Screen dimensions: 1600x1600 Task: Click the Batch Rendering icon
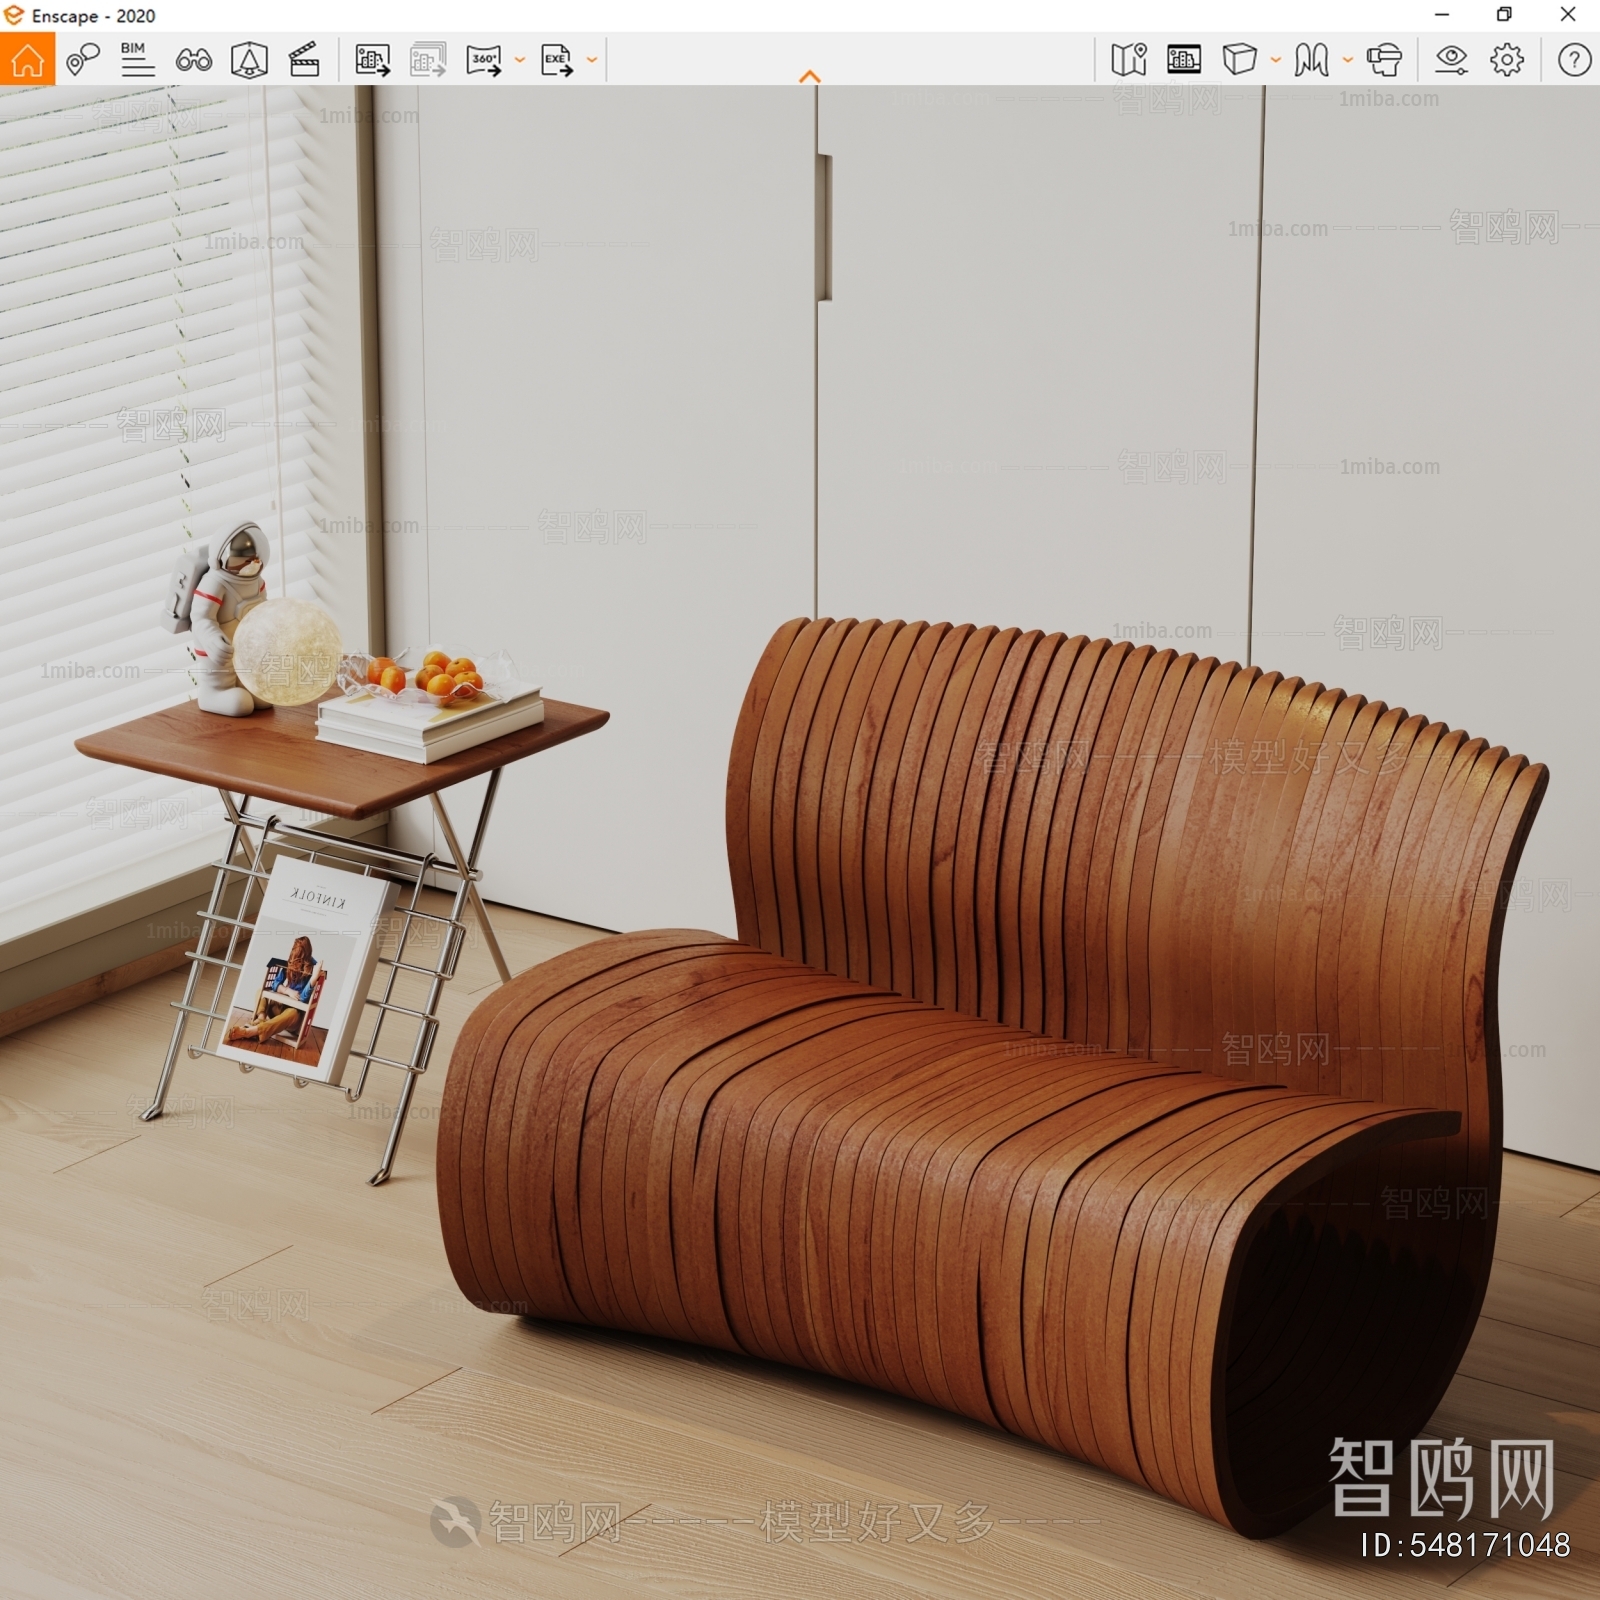pos(428,60)
